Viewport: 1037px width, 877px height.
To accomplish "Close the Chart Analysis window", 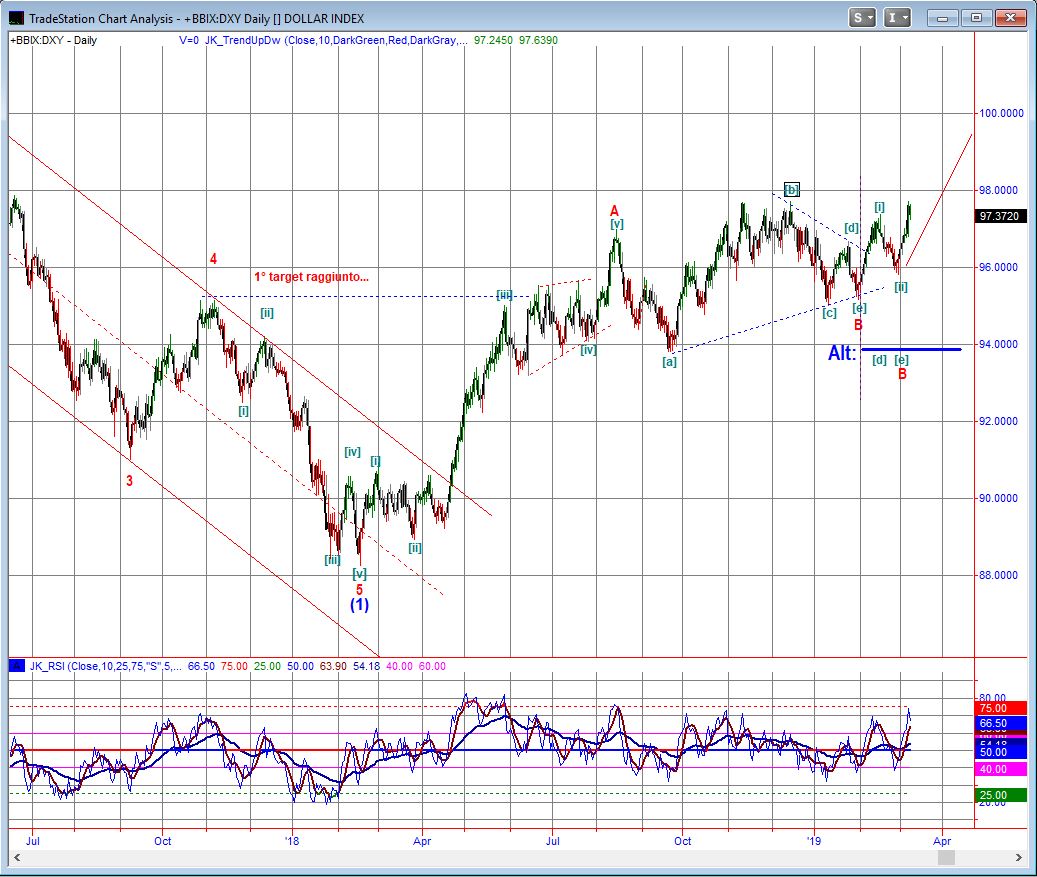I will (1010, 18).
